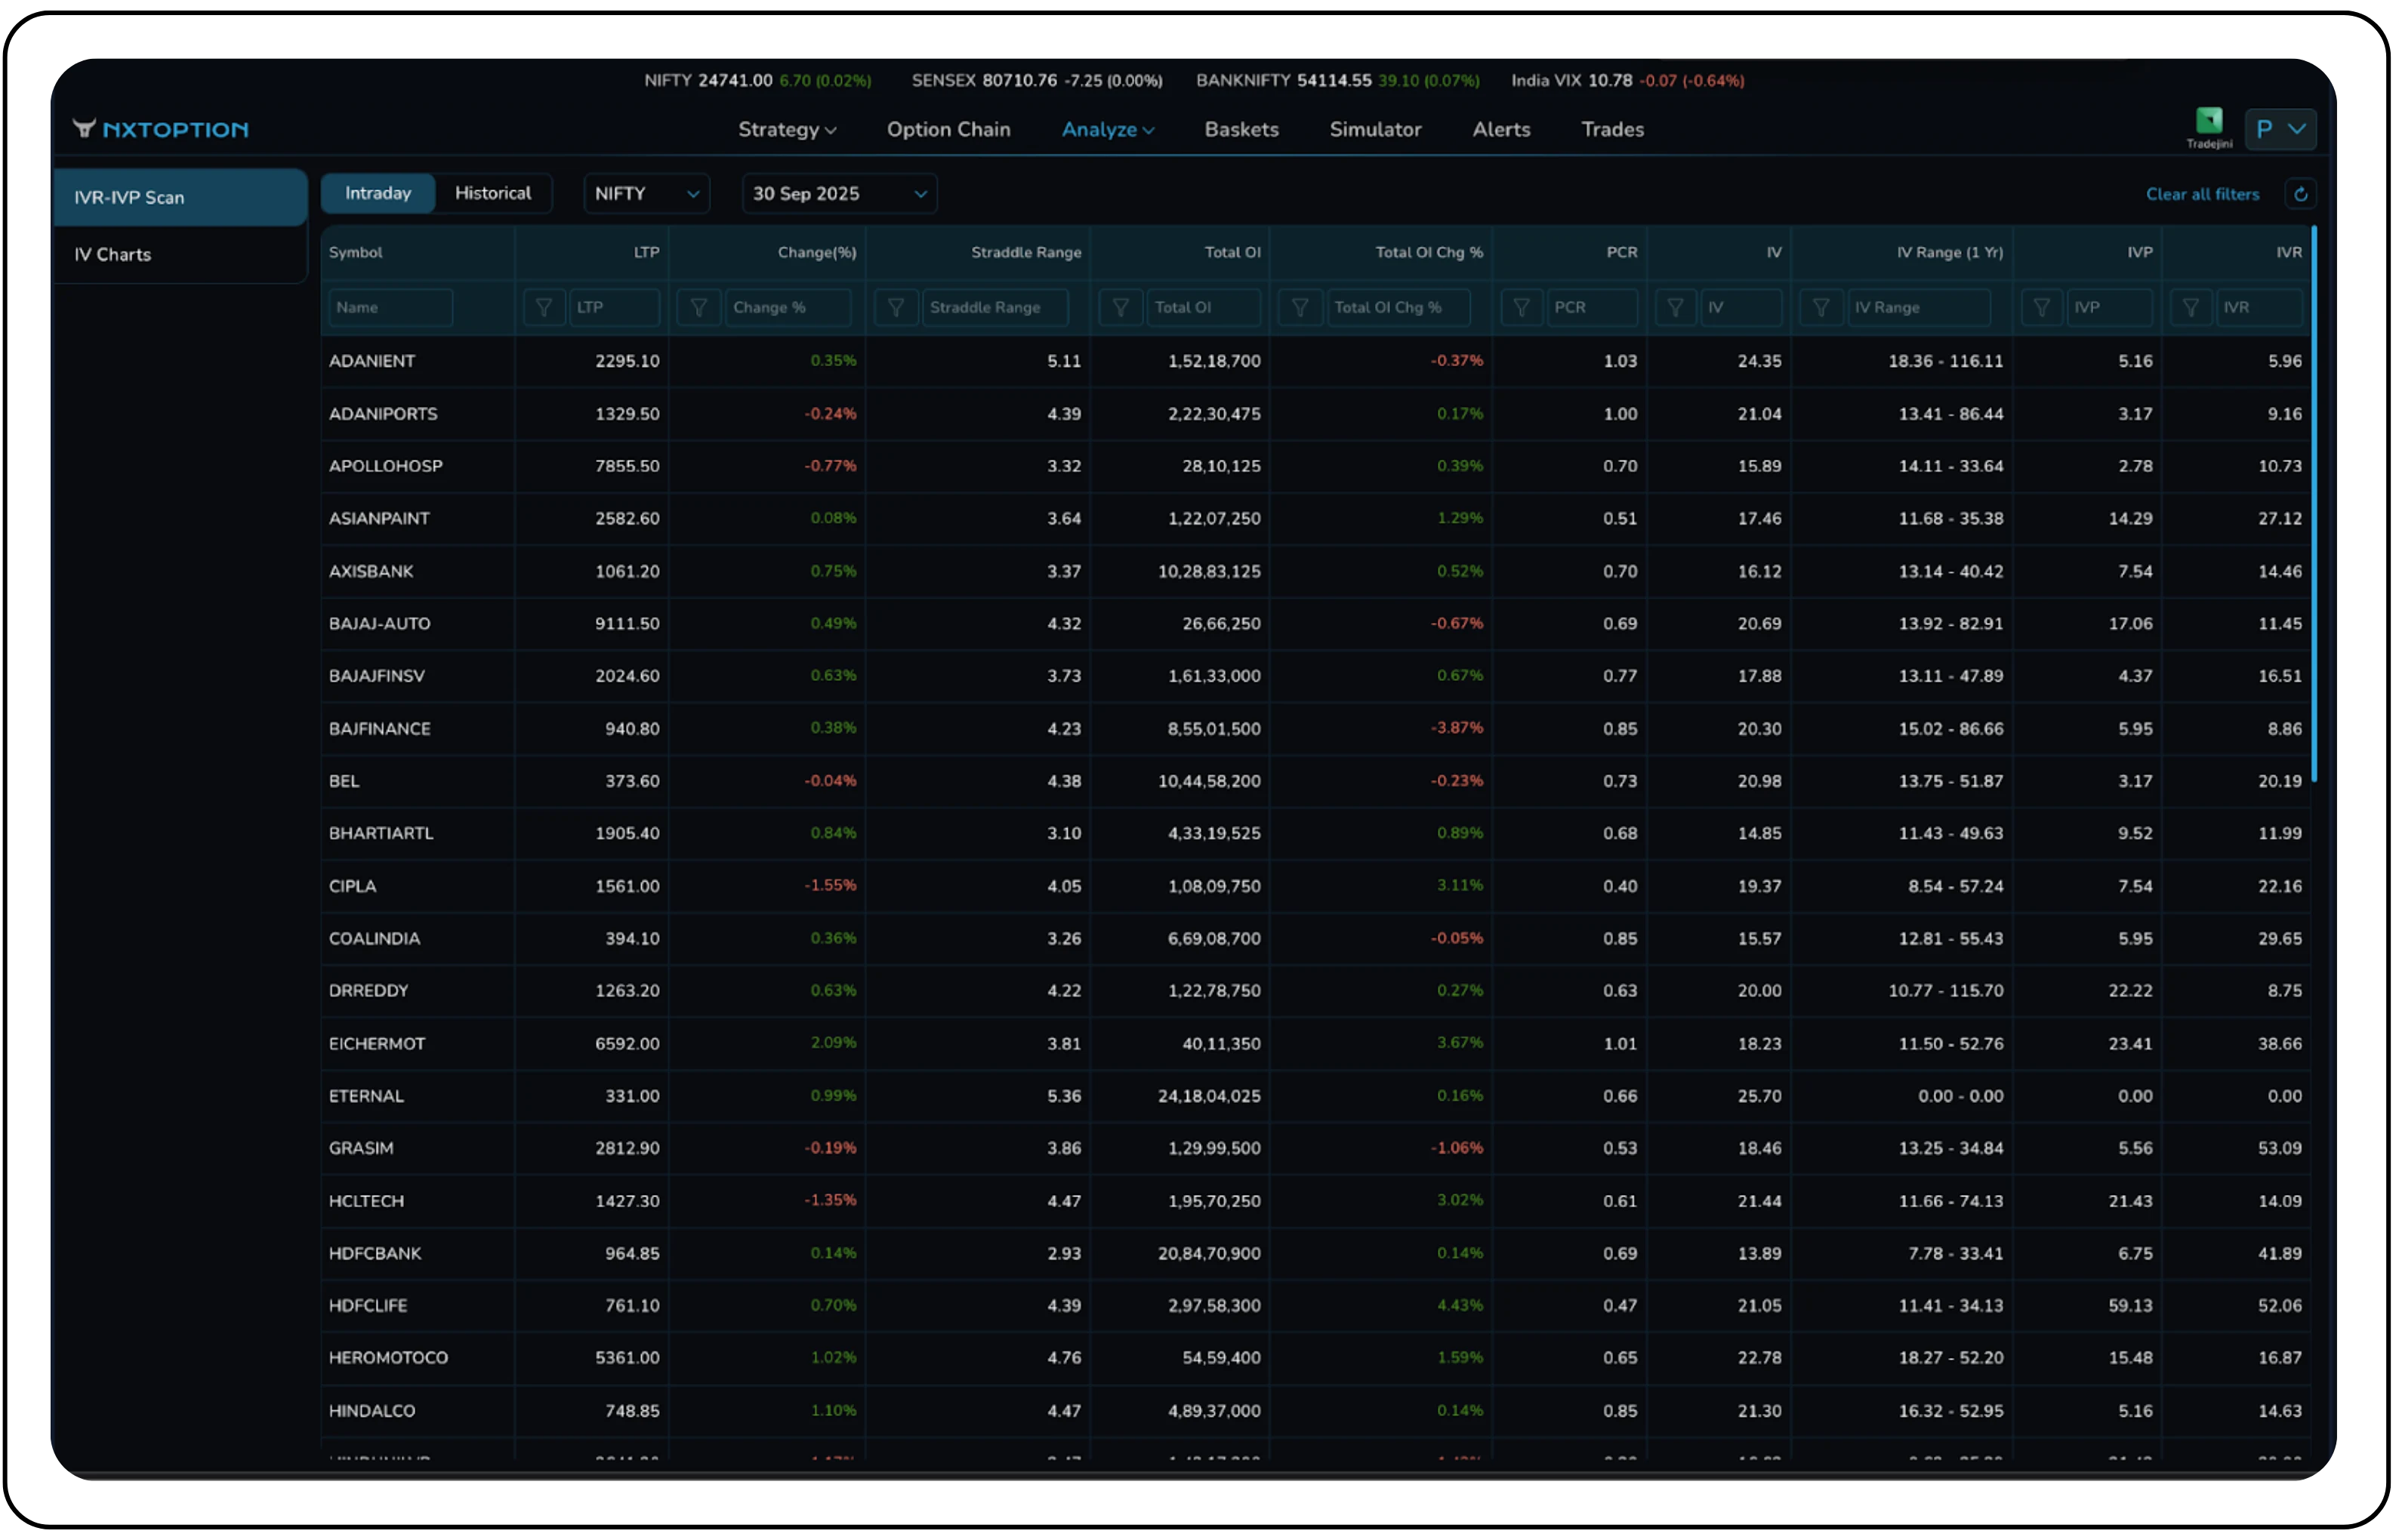Go to the Option Chain tab
The image size is (2399, 1540).
coord(948,129)
